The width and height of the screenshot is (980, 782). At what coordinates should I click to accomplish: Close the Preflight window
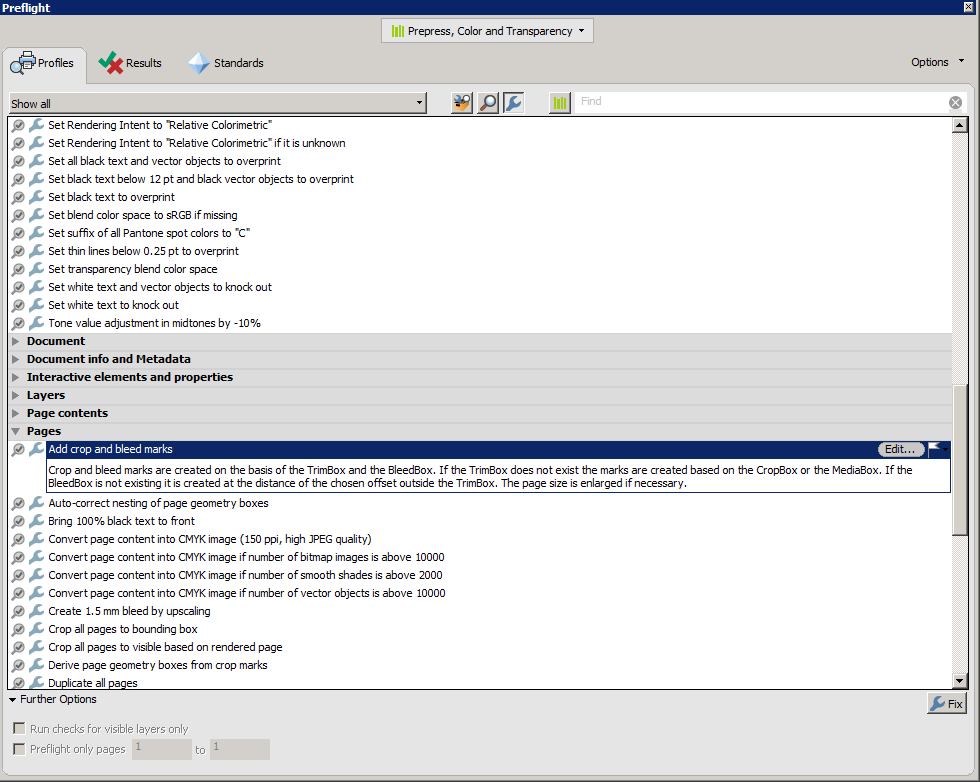tap(969, 7)
